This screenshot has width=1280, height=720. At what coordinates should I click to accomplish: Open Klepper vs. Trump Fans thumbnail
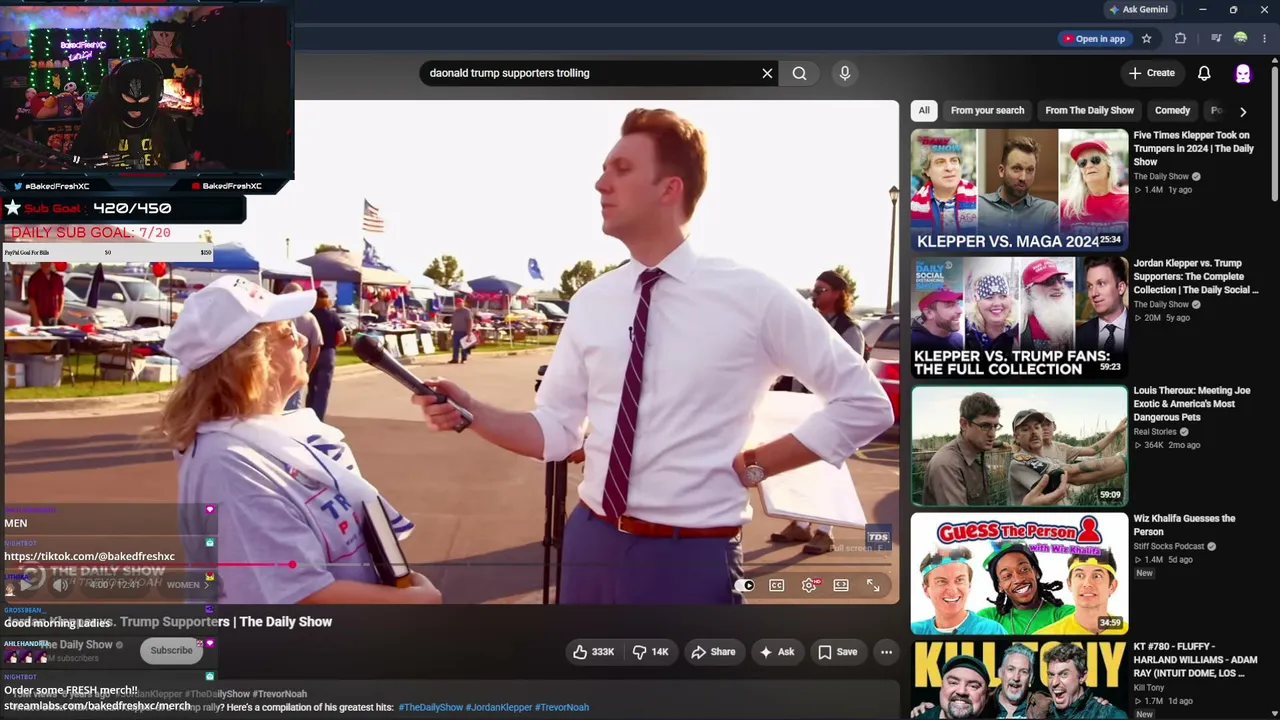[1019, 317]
